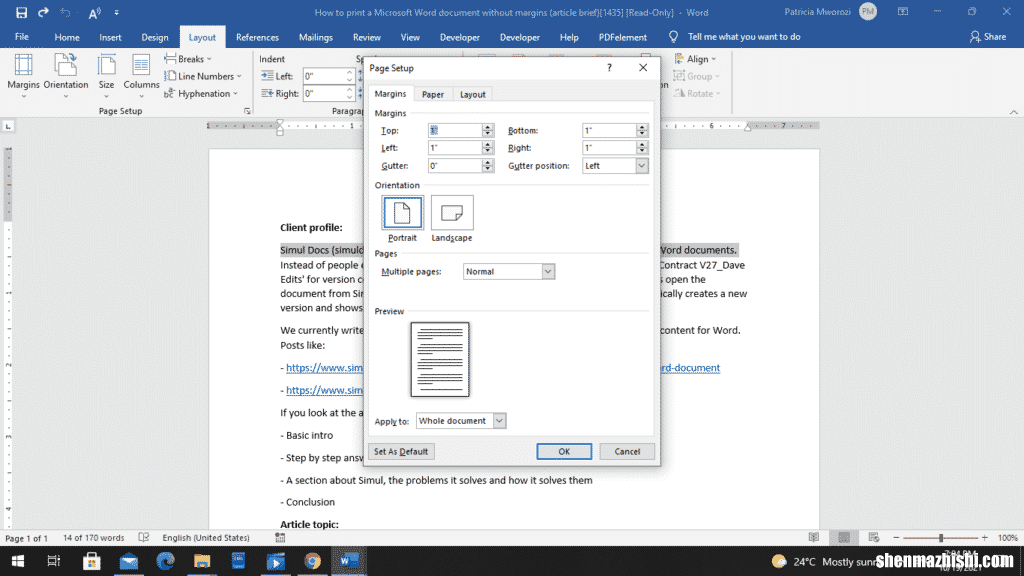The height and width of the screenshot is (576, 1024).
Task: Click the Gutter value input field
Action: tap(455, 166)
